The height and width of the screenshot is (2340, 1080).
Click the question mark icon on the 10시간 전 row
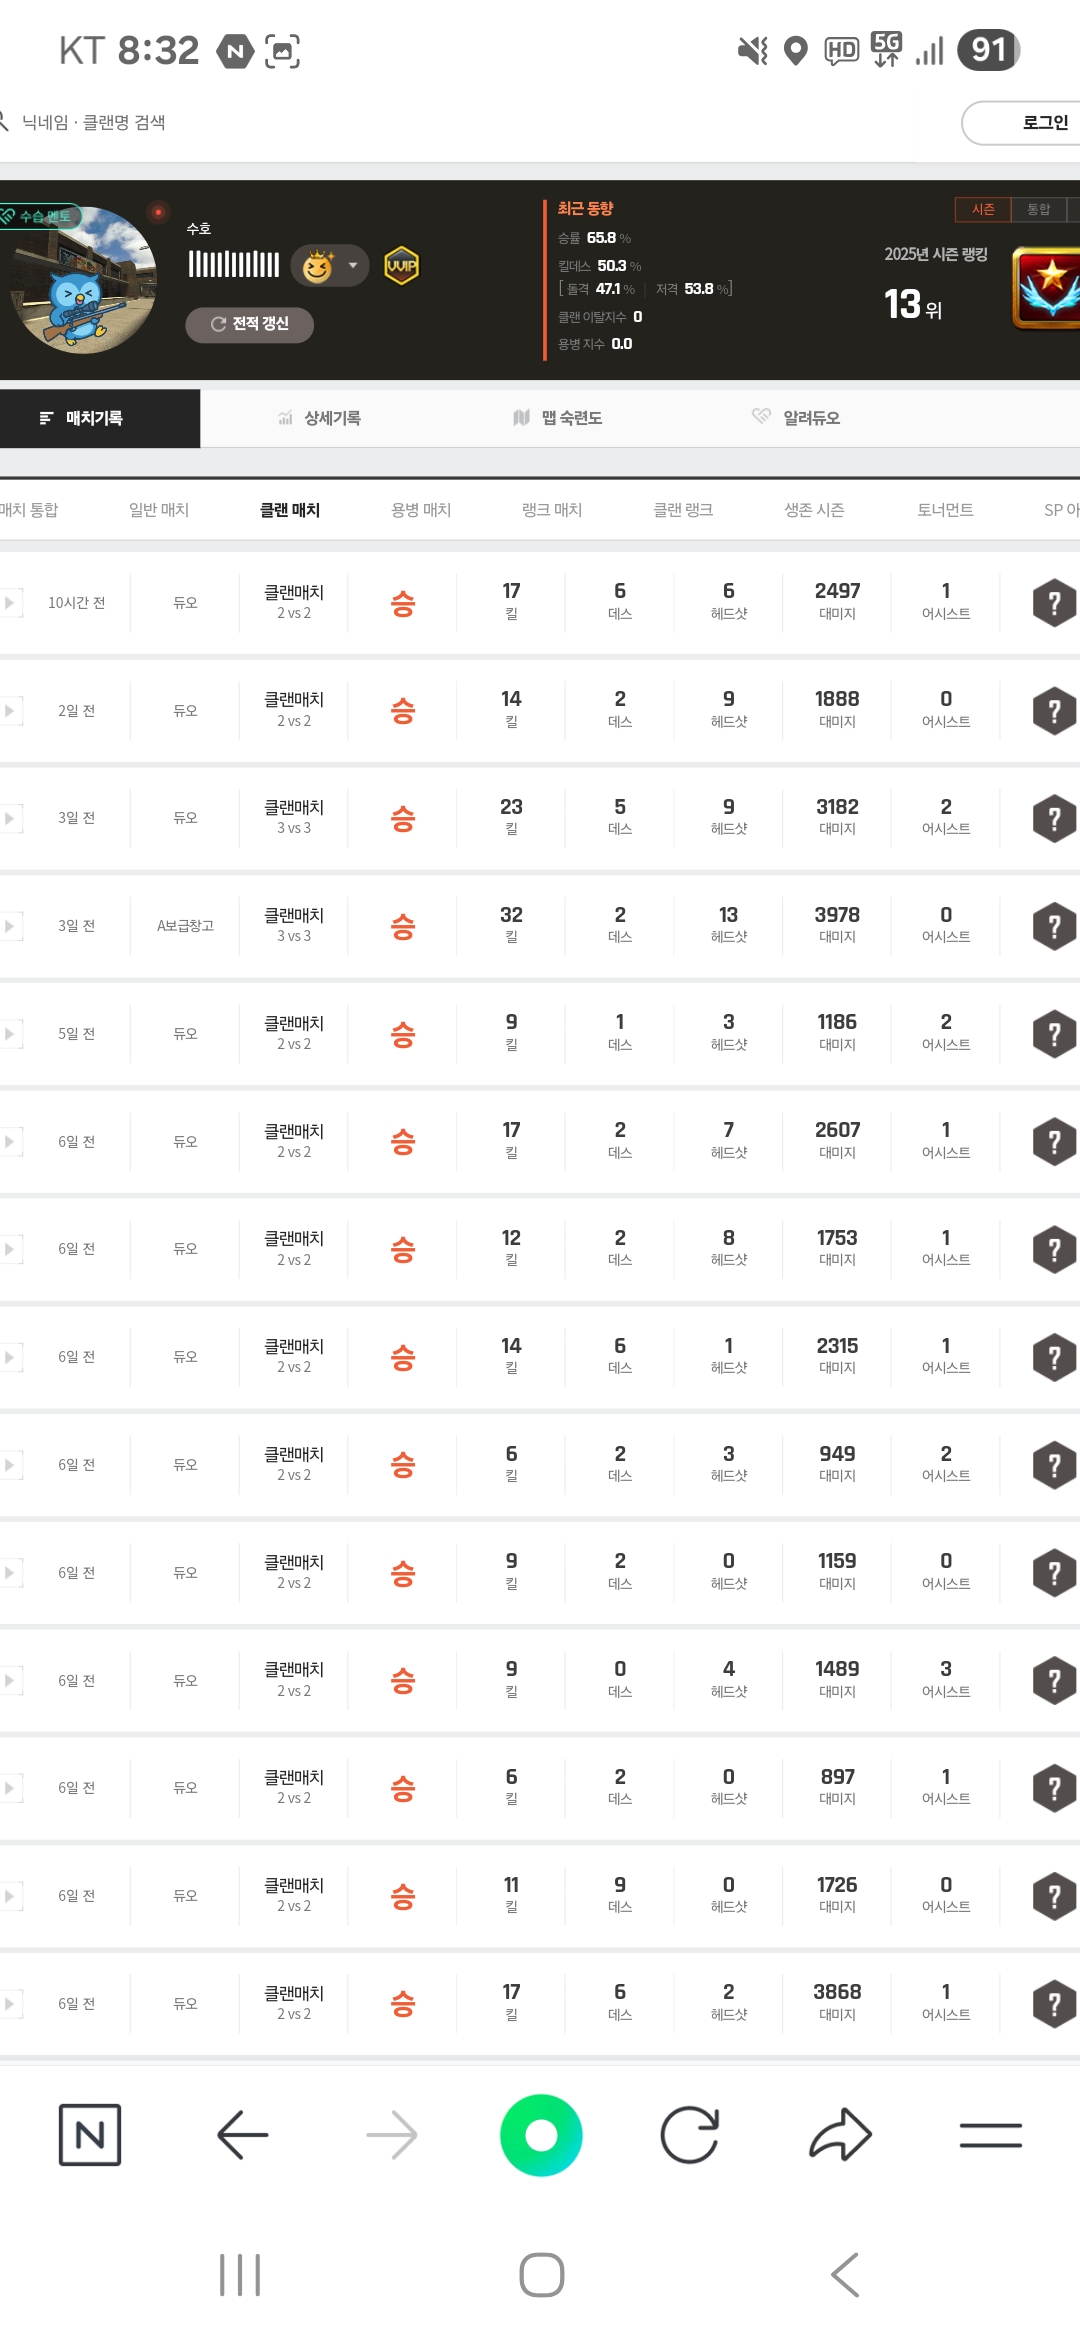(x=1054, y=603)
